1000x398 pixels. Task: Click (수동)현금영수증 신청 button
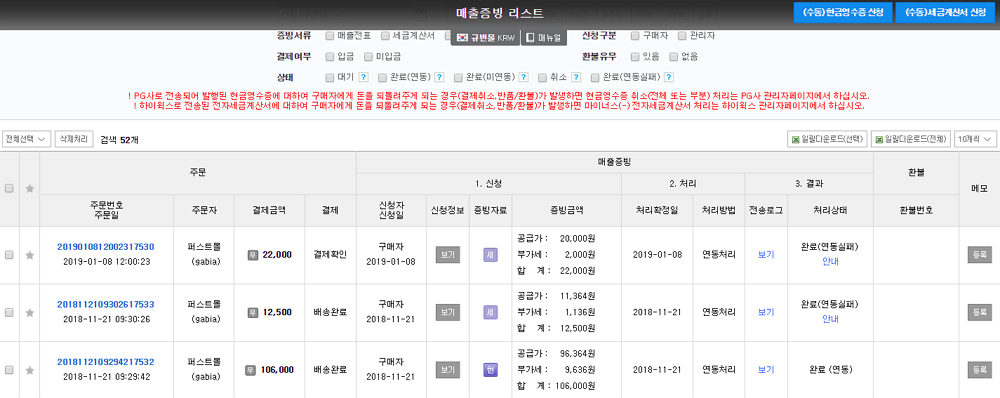[843, 13]
